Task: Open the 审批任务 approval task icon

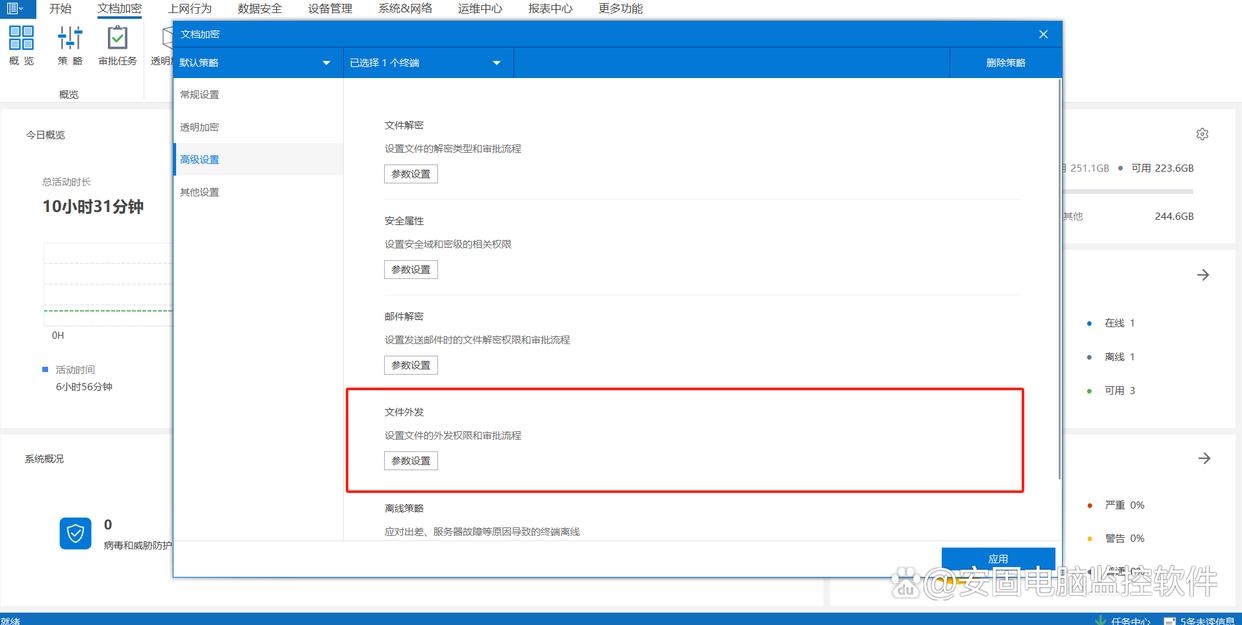Action: point(117,47)
